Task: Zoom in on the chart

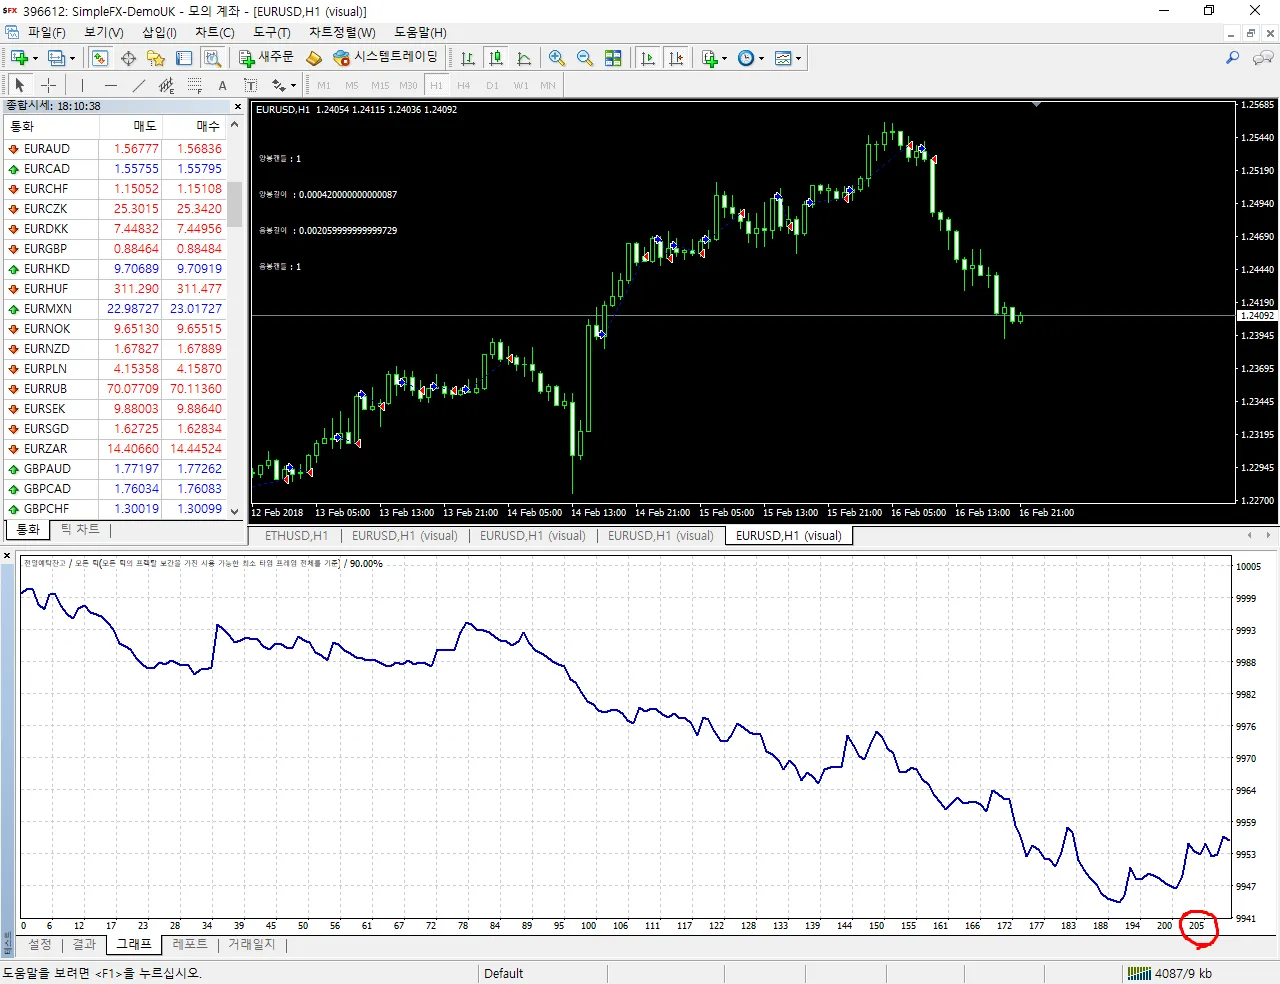Action: [557, 58]
